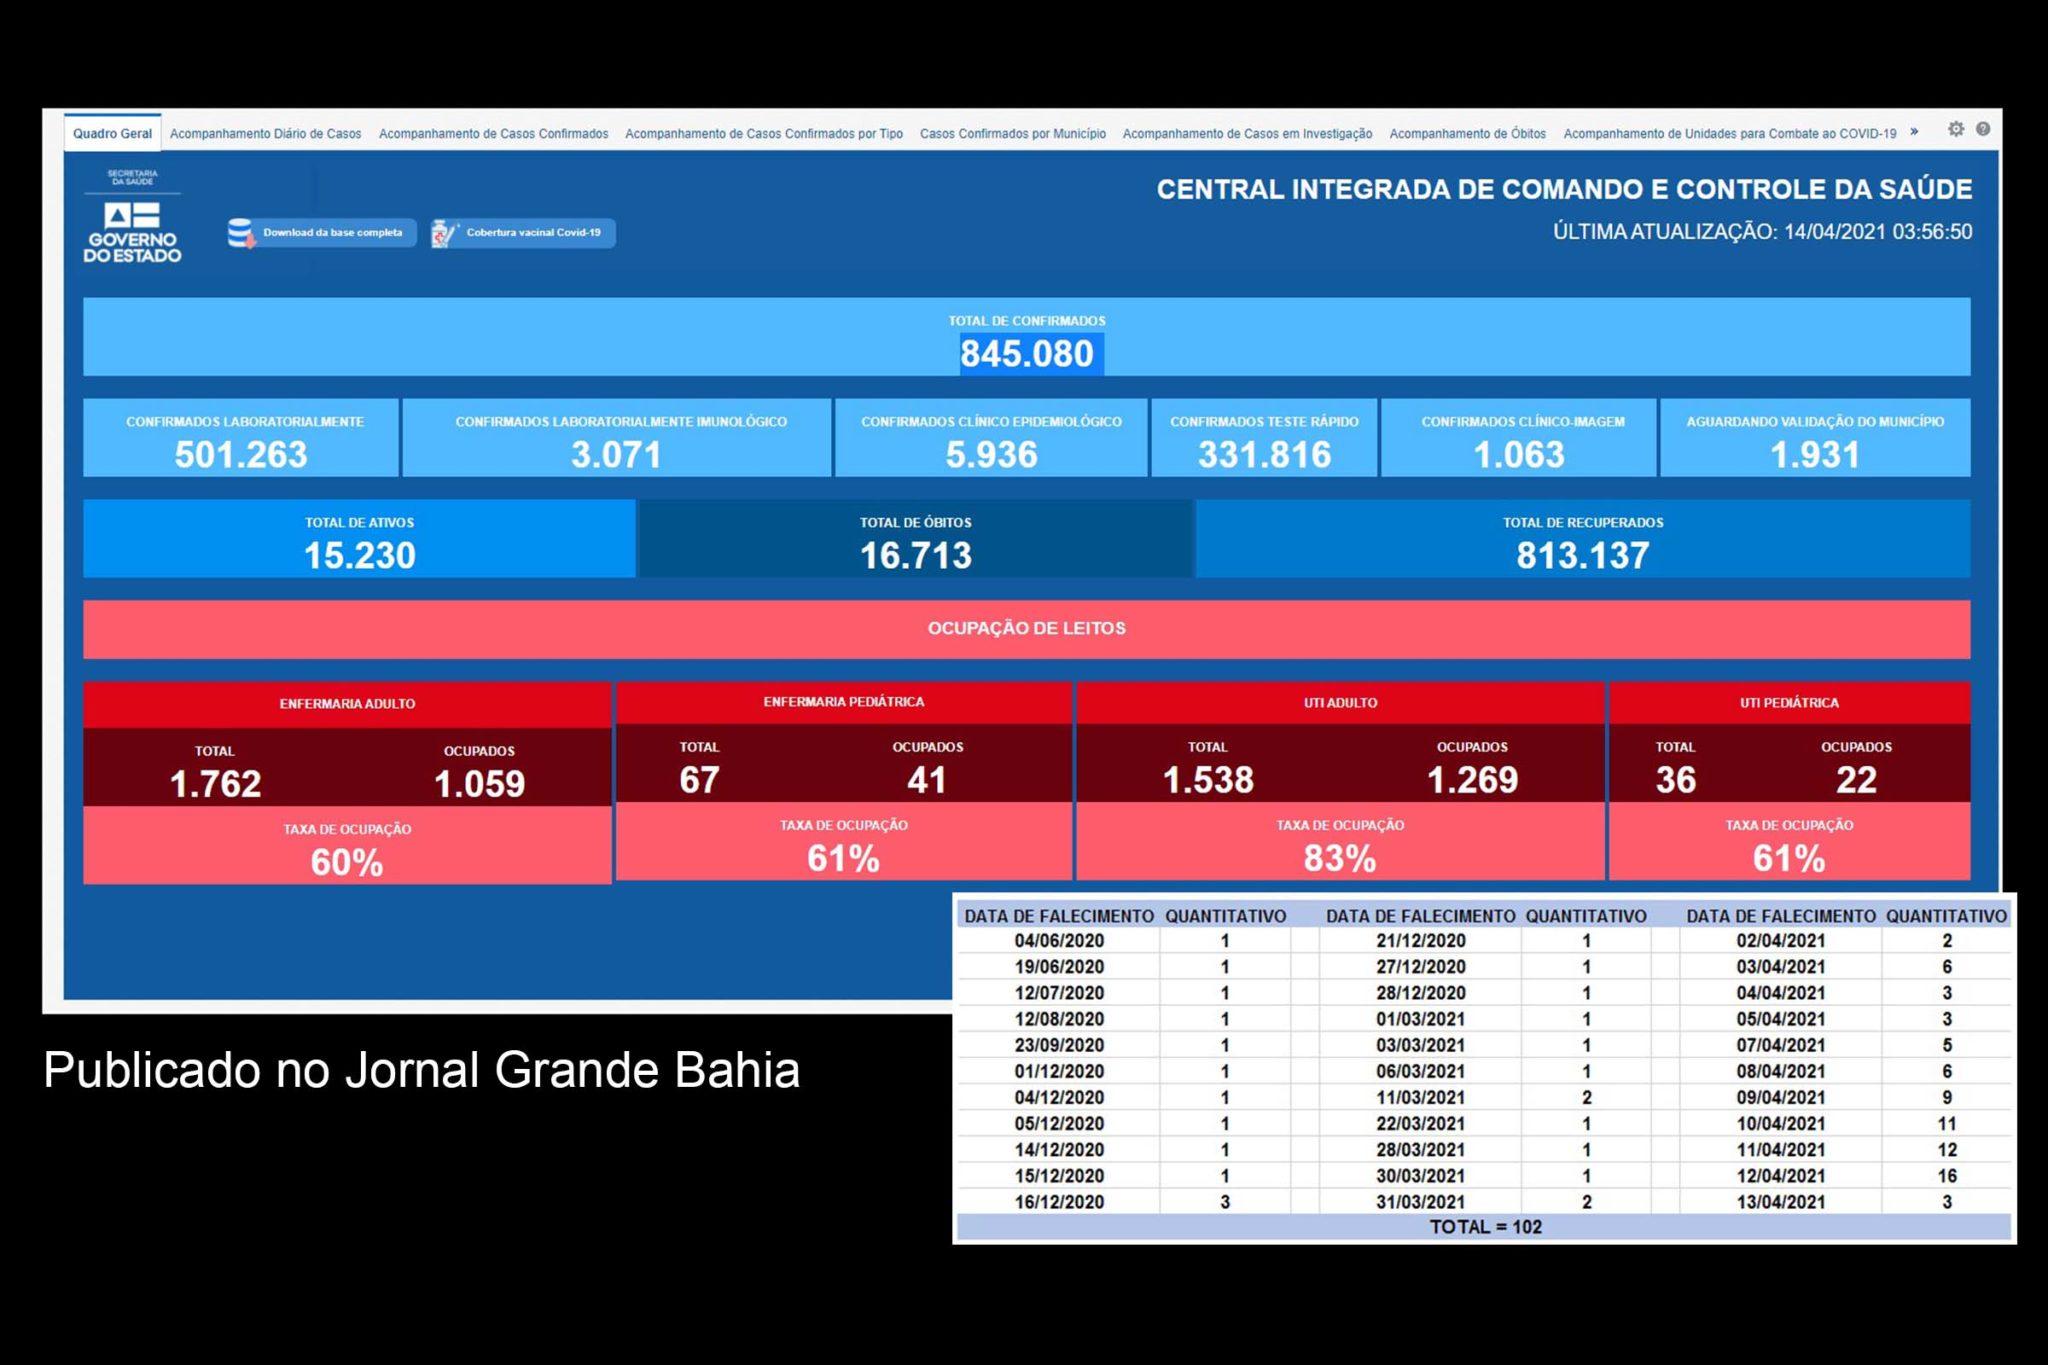Click Aguardando Validação do Município 1.931
This screenshot has width=2048, height=1365.
click(1815, 438)
